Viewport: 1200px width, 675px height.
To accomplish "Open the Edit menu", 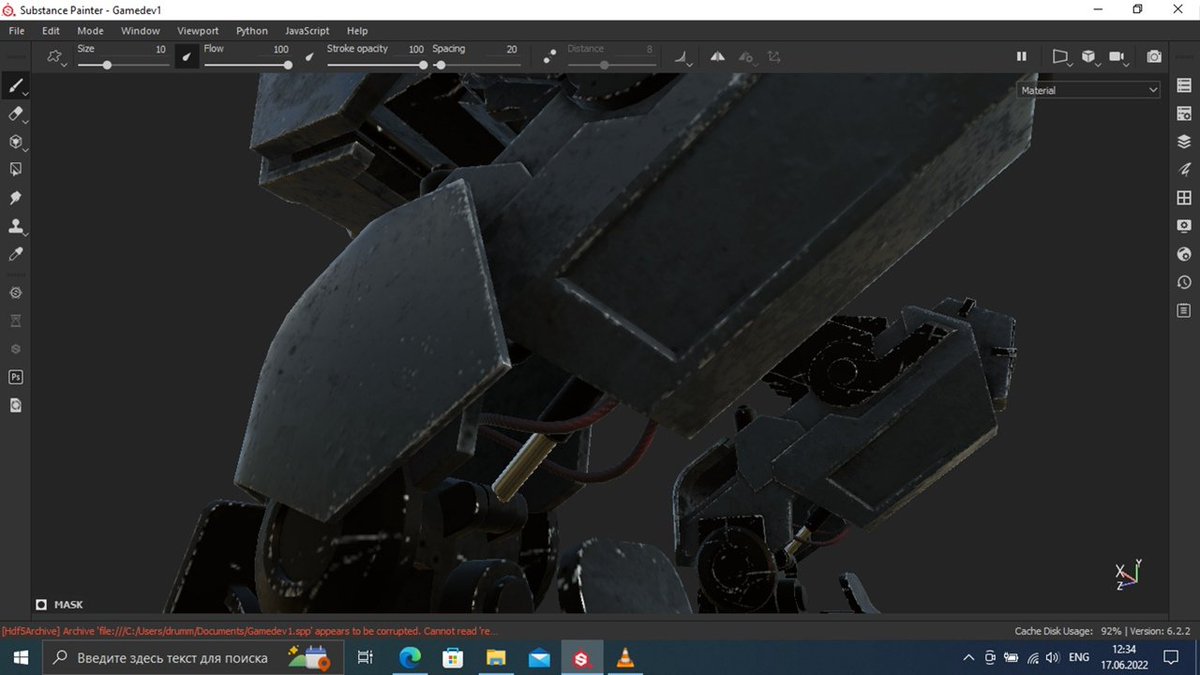I will [x=51, y=31].
